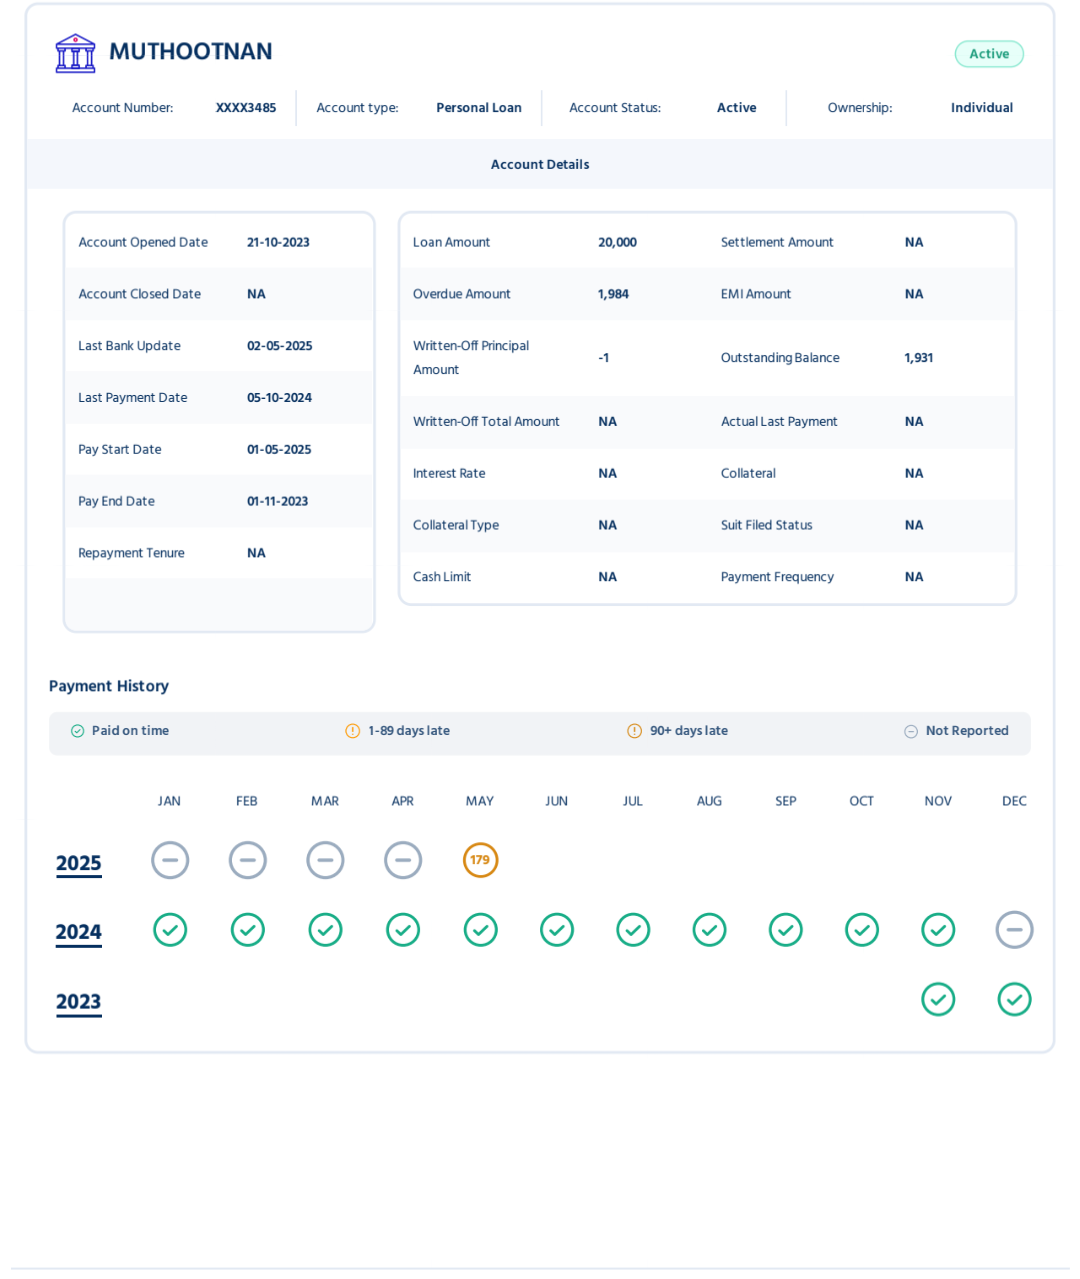Viewport: 1080px width, 1279px height.
Task: Click the April 2025 not reported icon
Action: 403,860
